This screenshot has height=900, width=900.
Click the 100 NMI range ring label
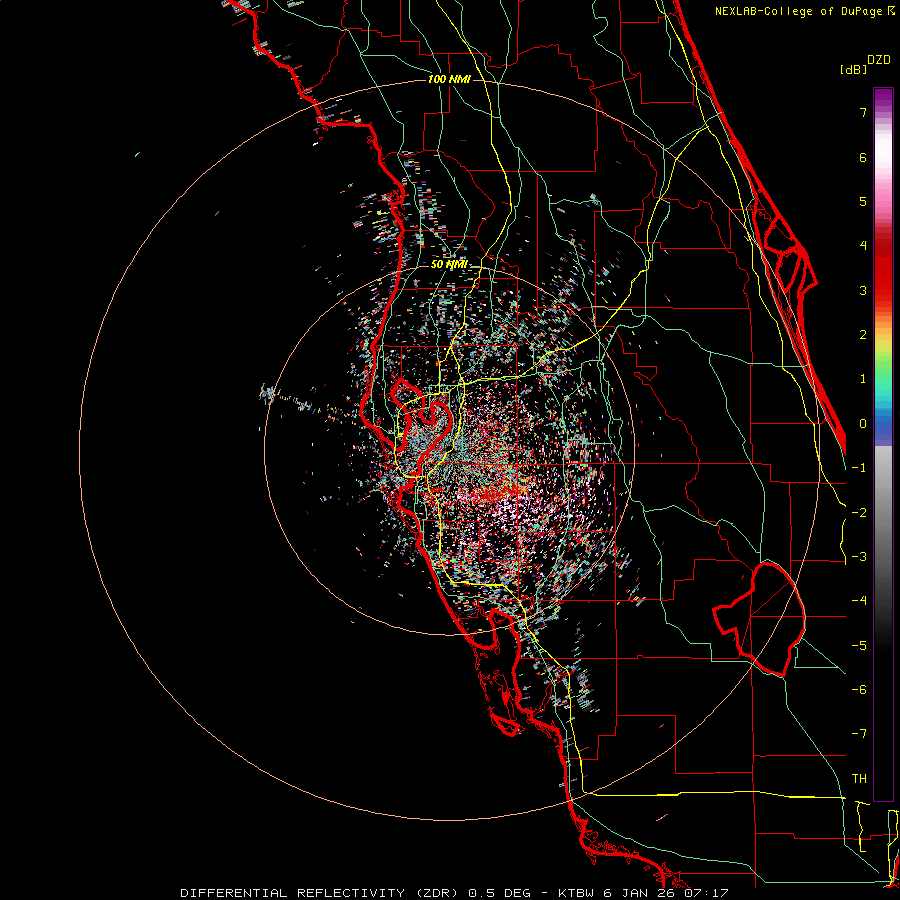tap(449, 79)
